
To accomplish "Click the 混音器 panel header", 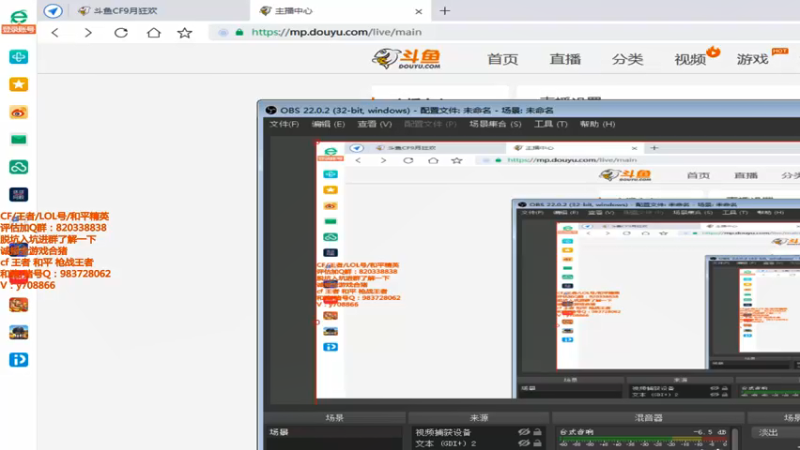I will (648, 418).
